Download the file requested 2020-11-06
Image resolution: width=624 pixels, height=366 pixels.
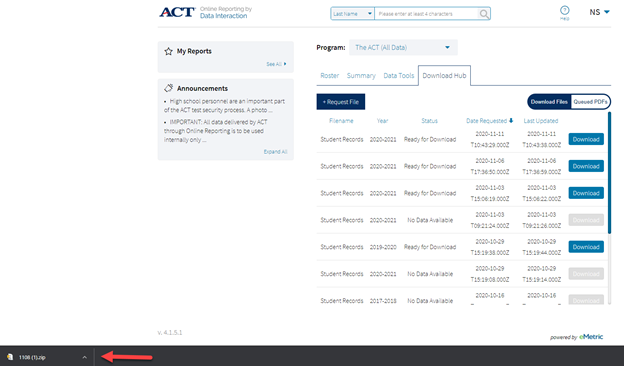tap(586, 166)
